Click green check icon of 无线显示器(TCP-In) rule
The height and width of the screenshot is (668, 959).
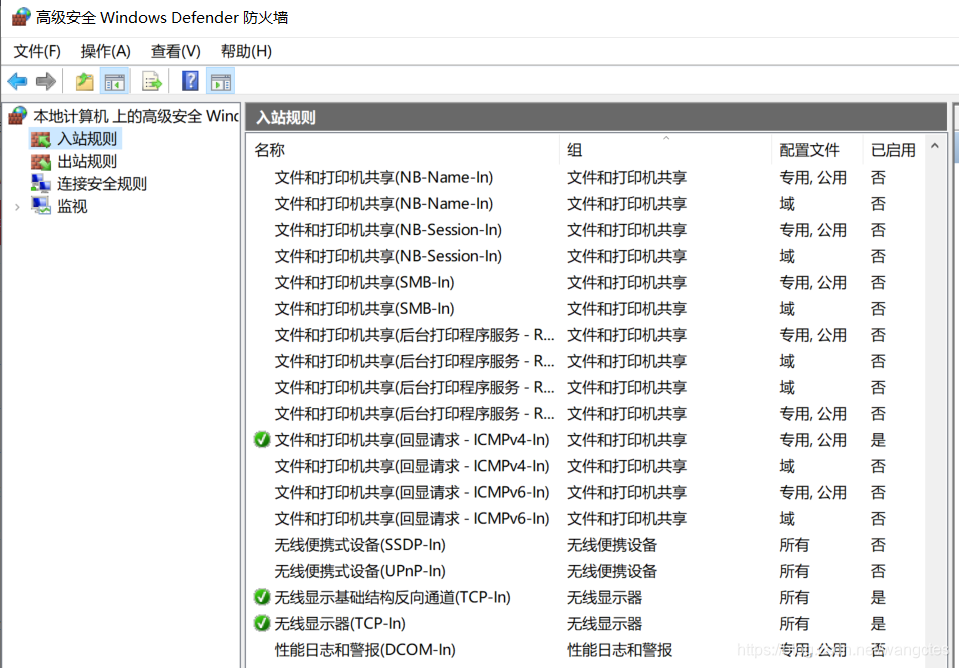[262, 623]
